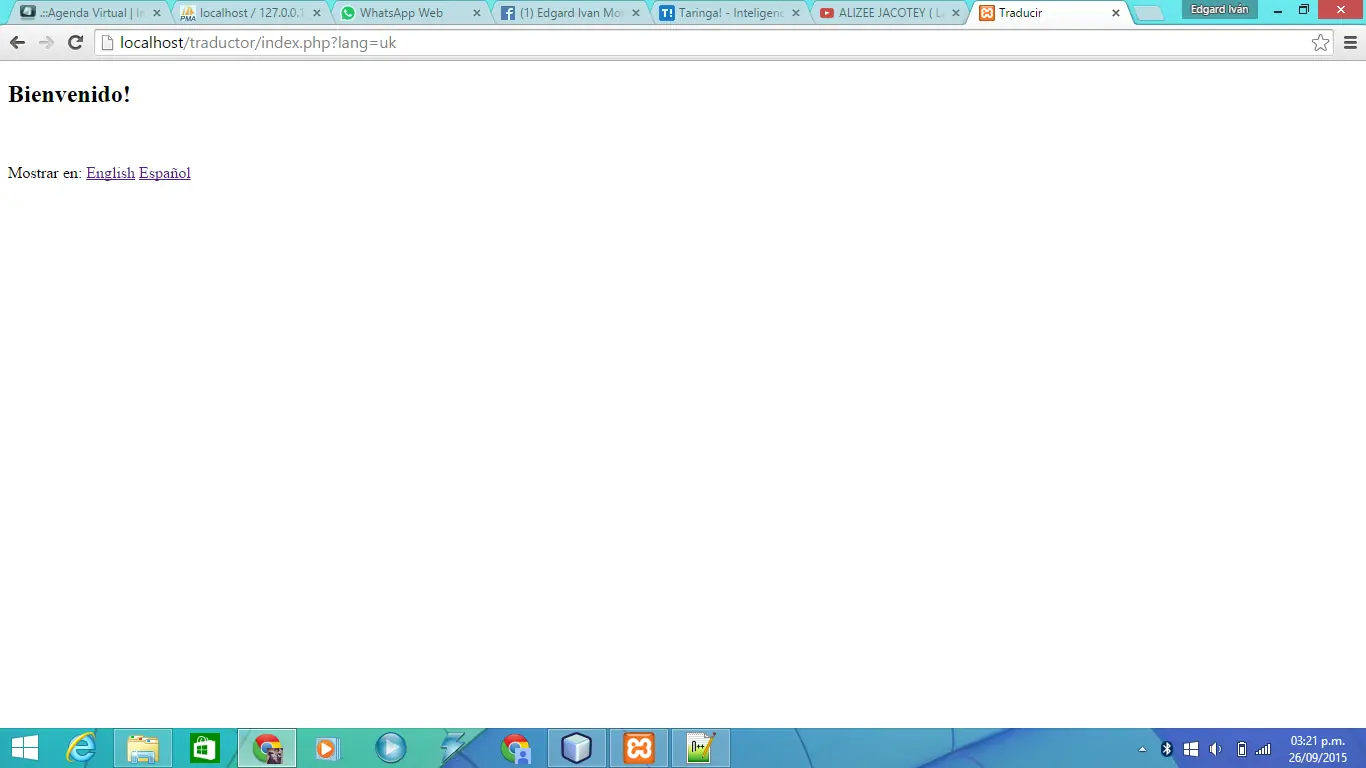Close the ALIZEE JACOTEY tab
1366x768 pixels.
point(956,13)
